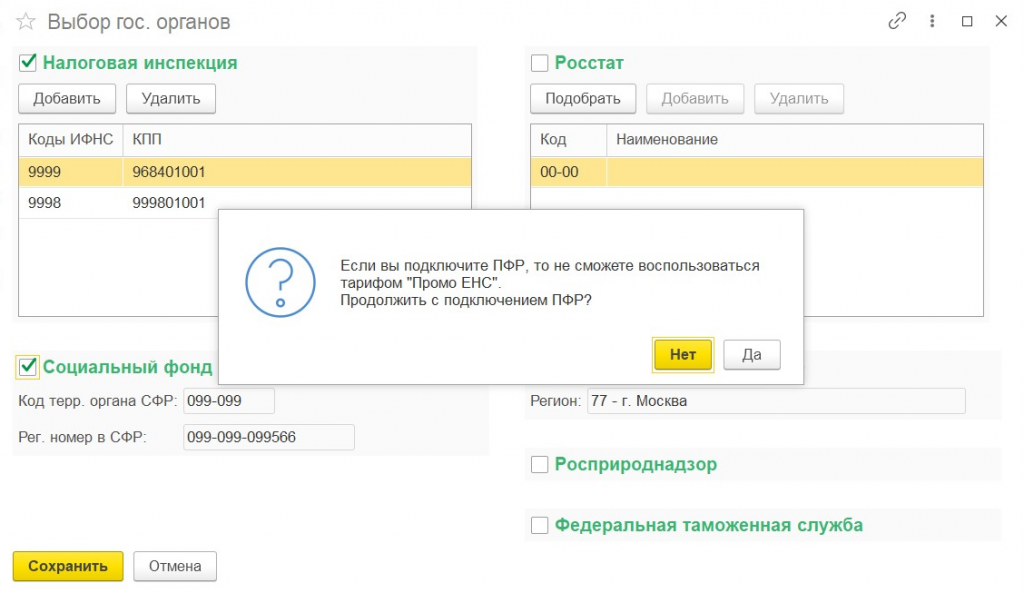Click the question mark icon in dialog

280,282
